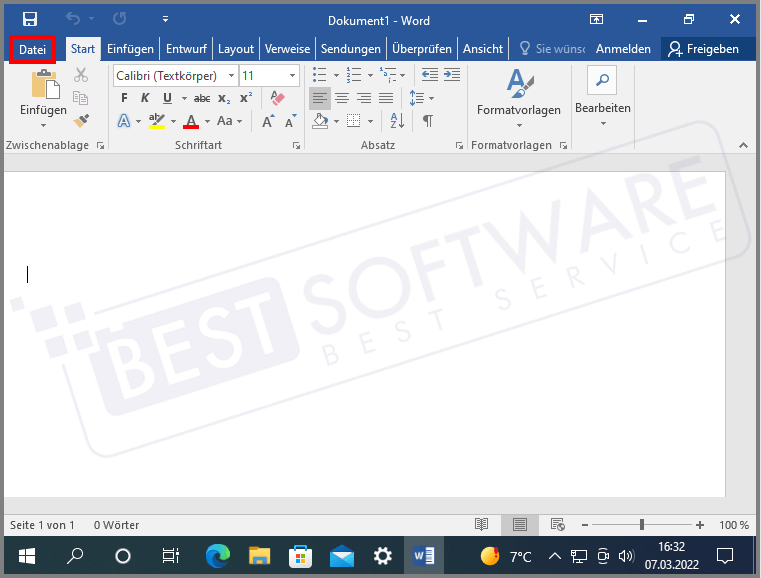Open the font size dropdown

tap(292, 76)
